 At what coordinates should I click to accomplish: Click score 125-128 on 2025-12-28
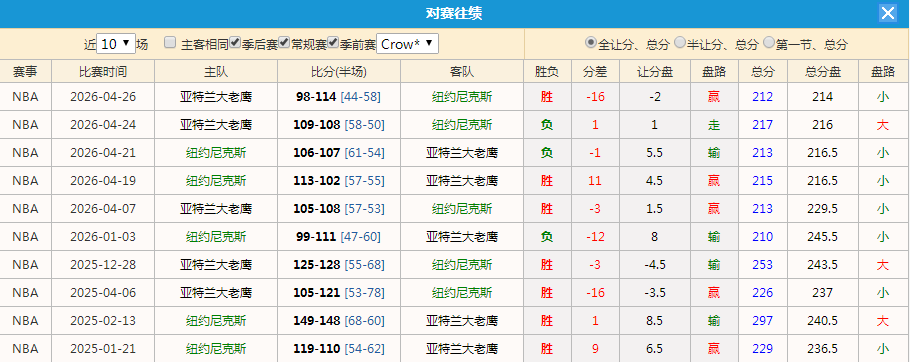(x=316, y=265)
